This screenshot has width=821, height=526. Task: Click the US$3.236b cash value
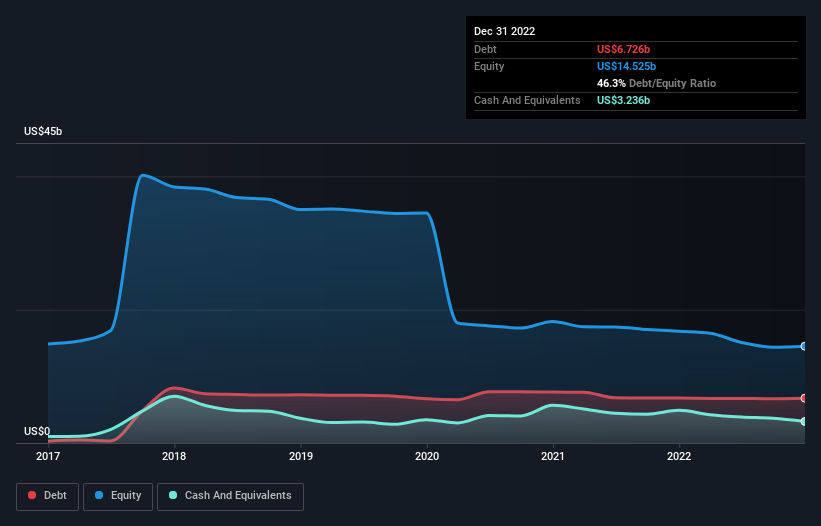(623, 100)
